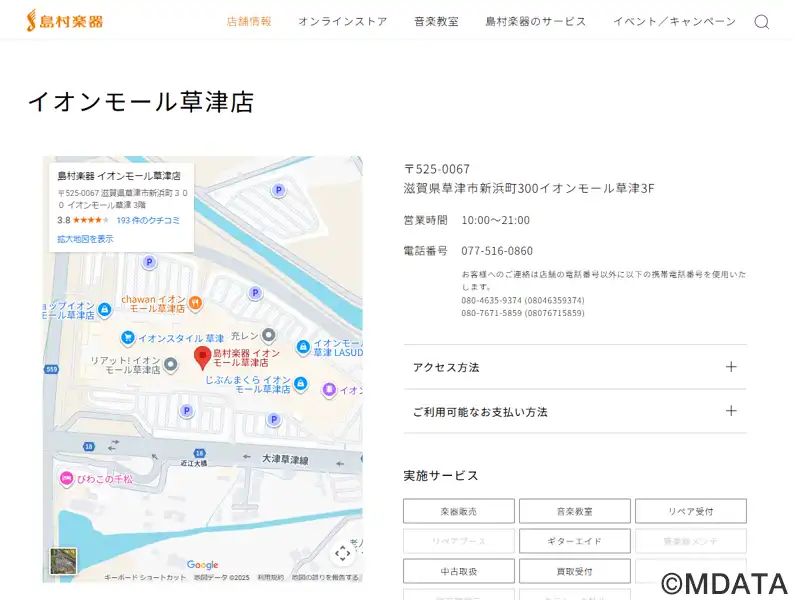Click the route 559 road badge
Screen dimensions: 800x600
[x=52, y=369]
